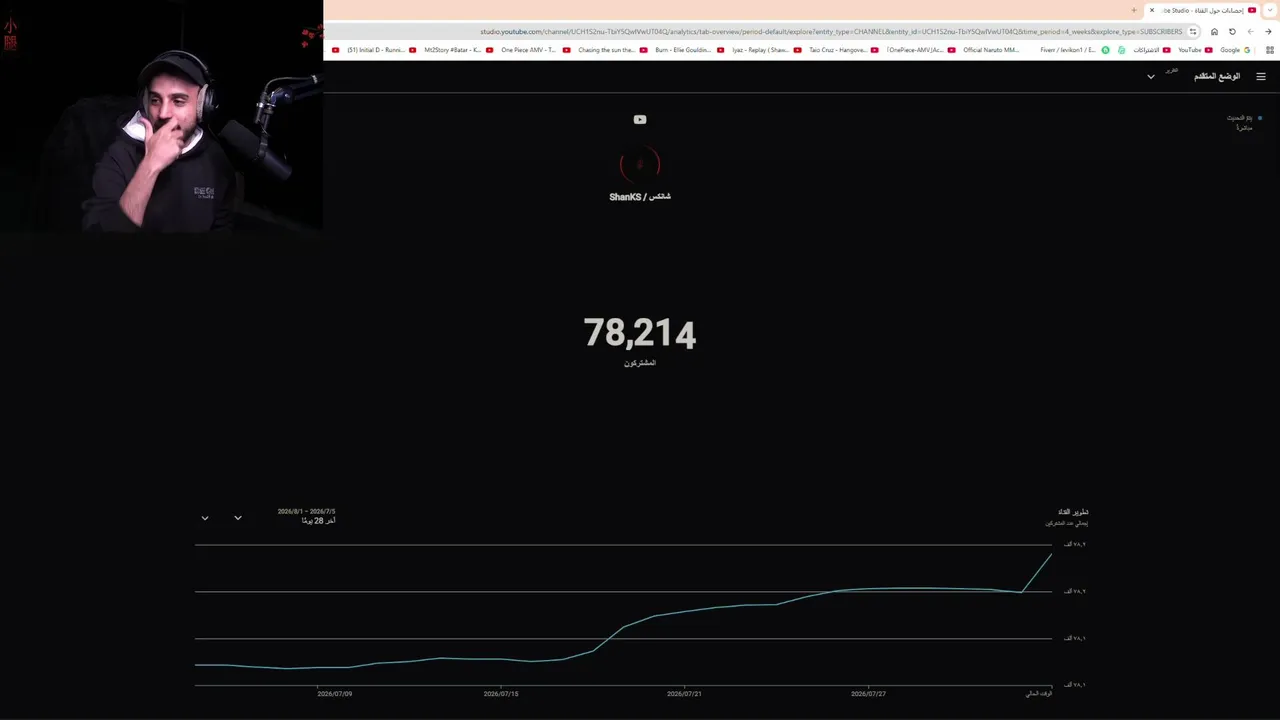Expand the report dropdown beside الوضع المتقدم
1280x720 pixels.
1151,77
